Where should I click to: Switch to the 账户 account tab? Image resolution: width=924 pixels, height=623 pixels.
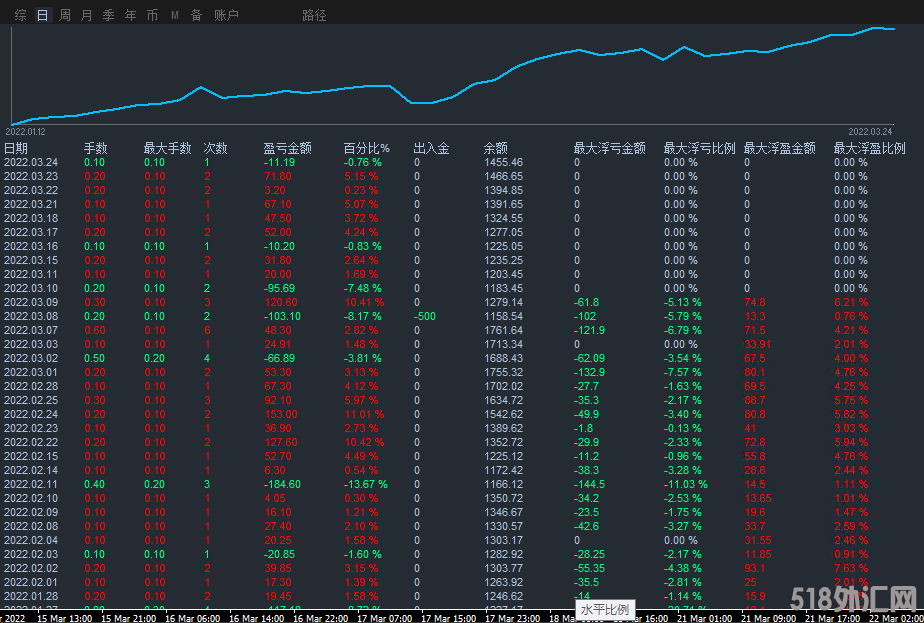point(226,15)
